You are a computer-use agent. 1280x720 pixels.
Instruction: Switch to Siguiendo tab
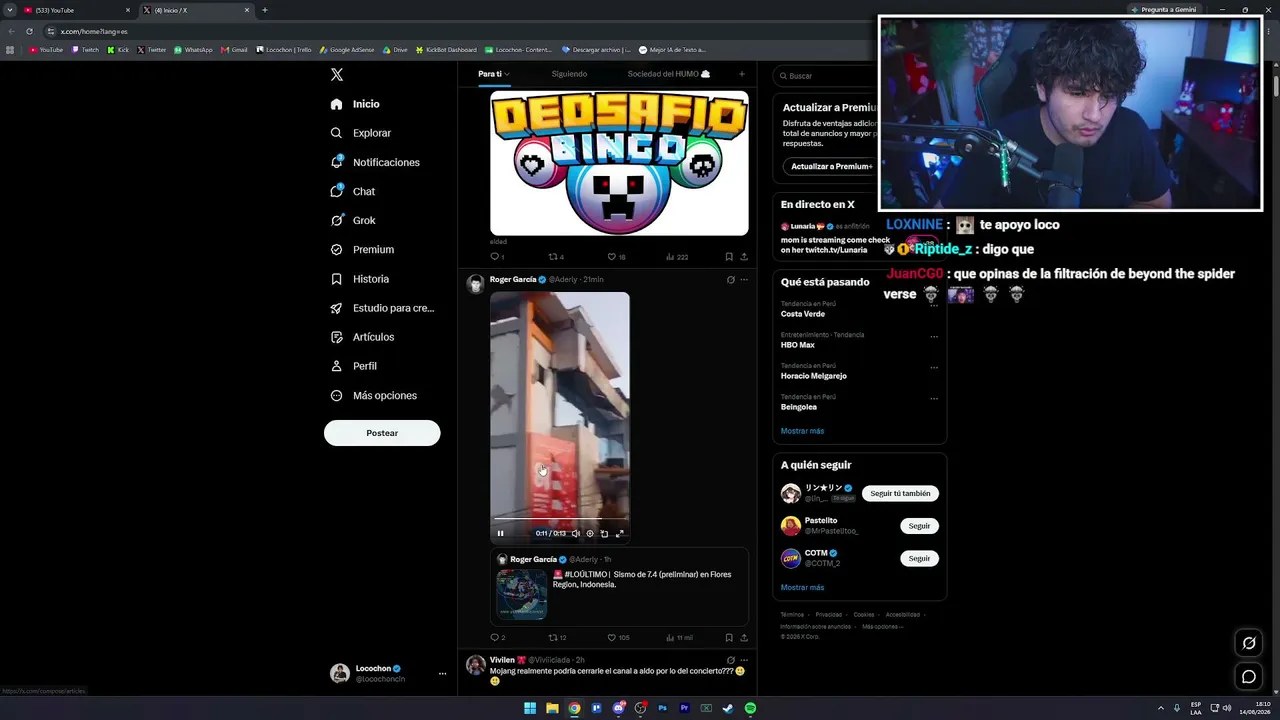click(x=569, y=74)
